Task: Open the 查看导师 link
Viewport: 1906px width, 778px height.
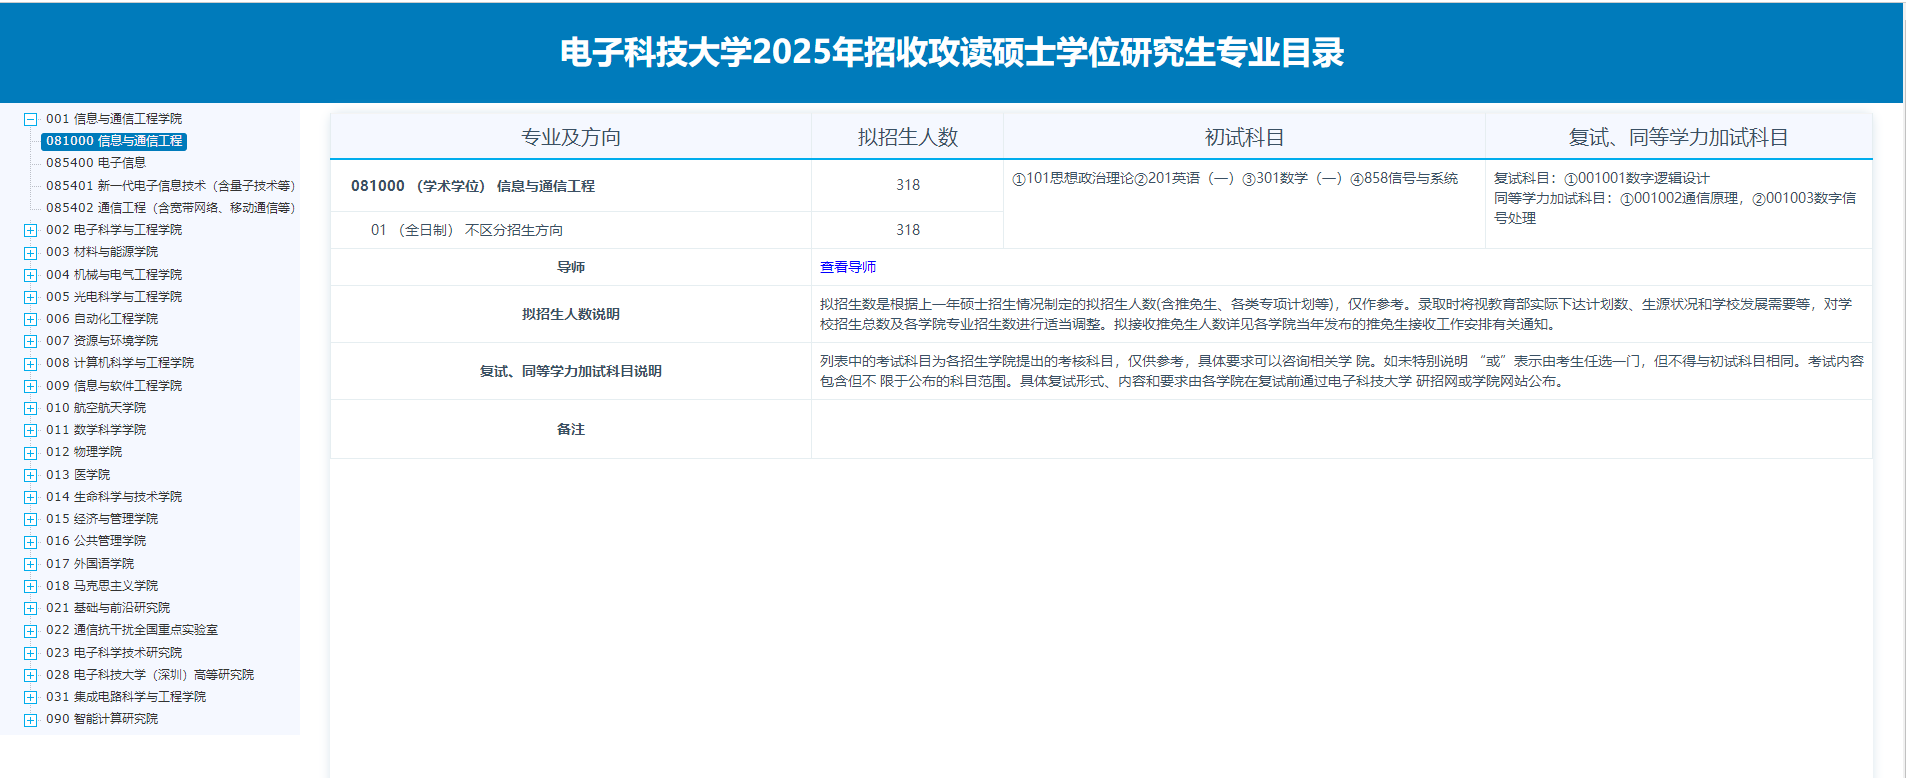Action: 848,267
